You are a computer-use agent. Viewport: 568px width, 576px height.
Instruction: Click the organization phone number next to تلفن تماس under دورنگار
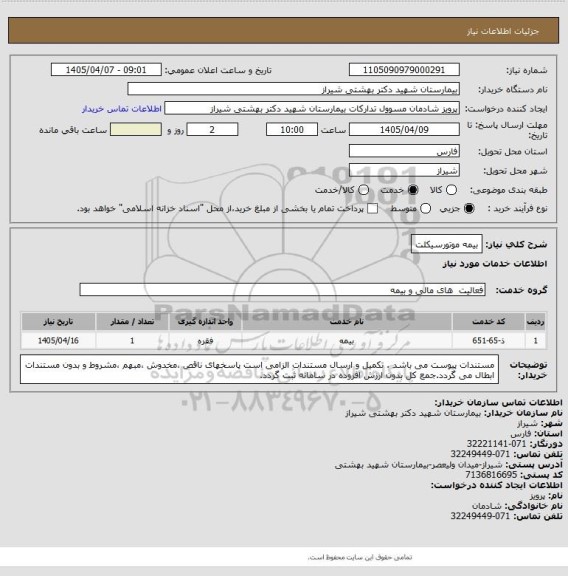pyautogui.click(x=480, y=454)
